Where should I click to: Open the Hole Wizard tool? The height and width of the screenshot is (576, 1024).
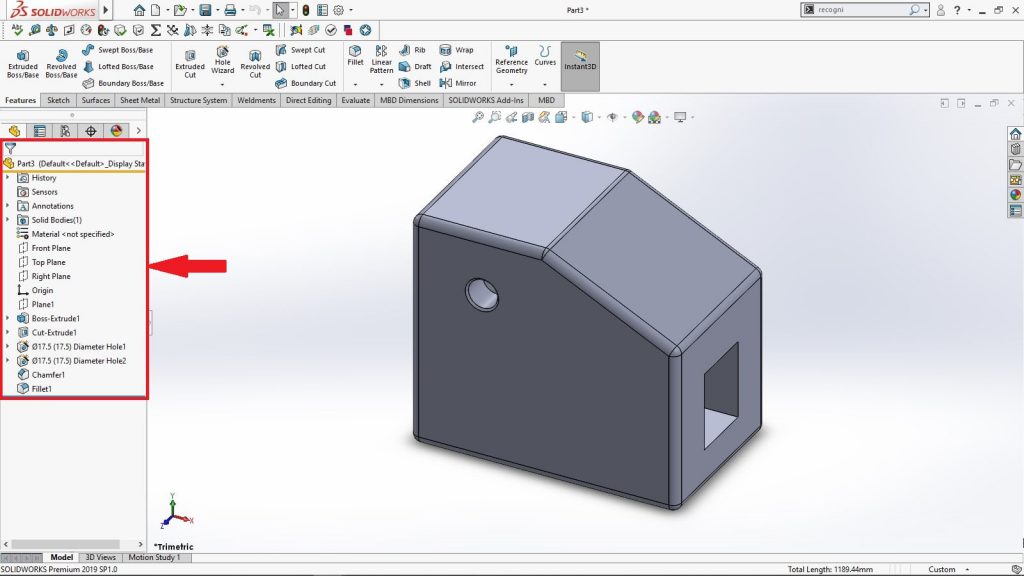pyautogui.click(x=223, y=60)
